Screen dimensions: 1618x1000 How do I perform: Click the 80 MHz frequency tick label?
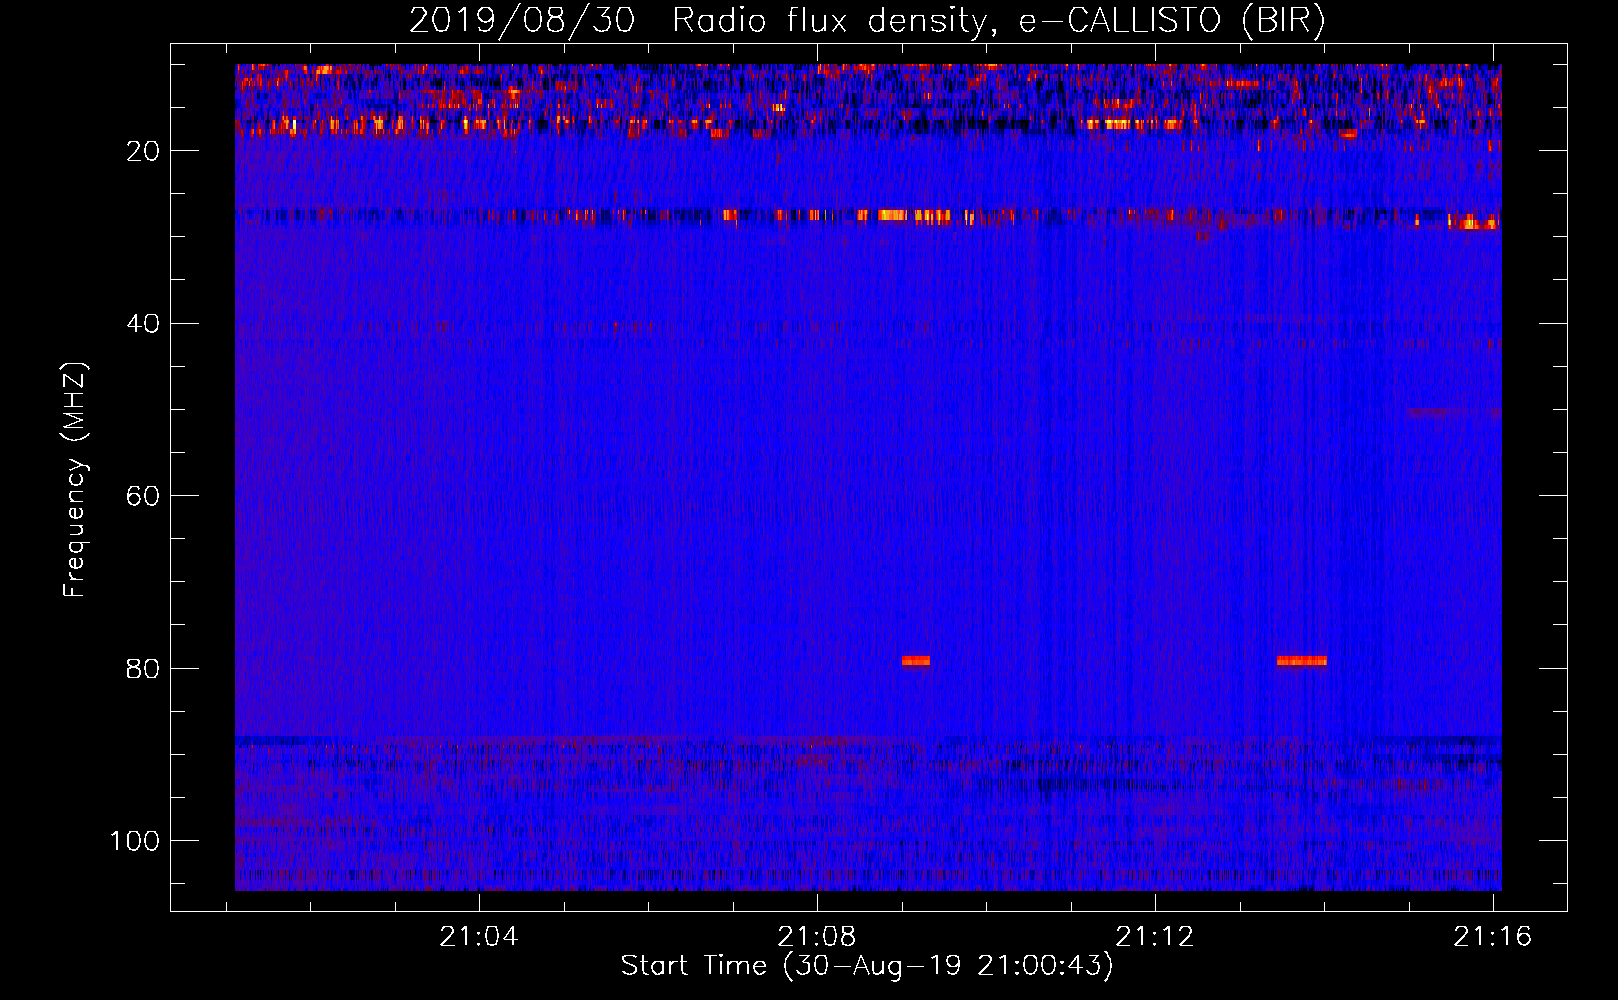coord(144,669)
